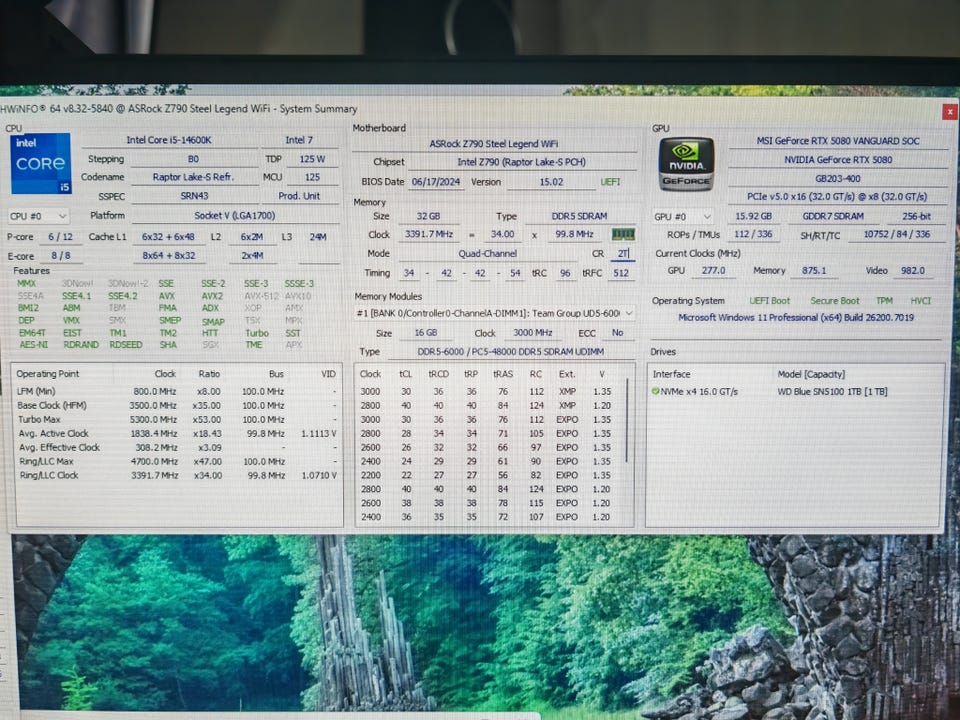Viewport: 960px width, 720px height.
Task: Open the GPU #0 selector dropdown
Action: (683, 216)
